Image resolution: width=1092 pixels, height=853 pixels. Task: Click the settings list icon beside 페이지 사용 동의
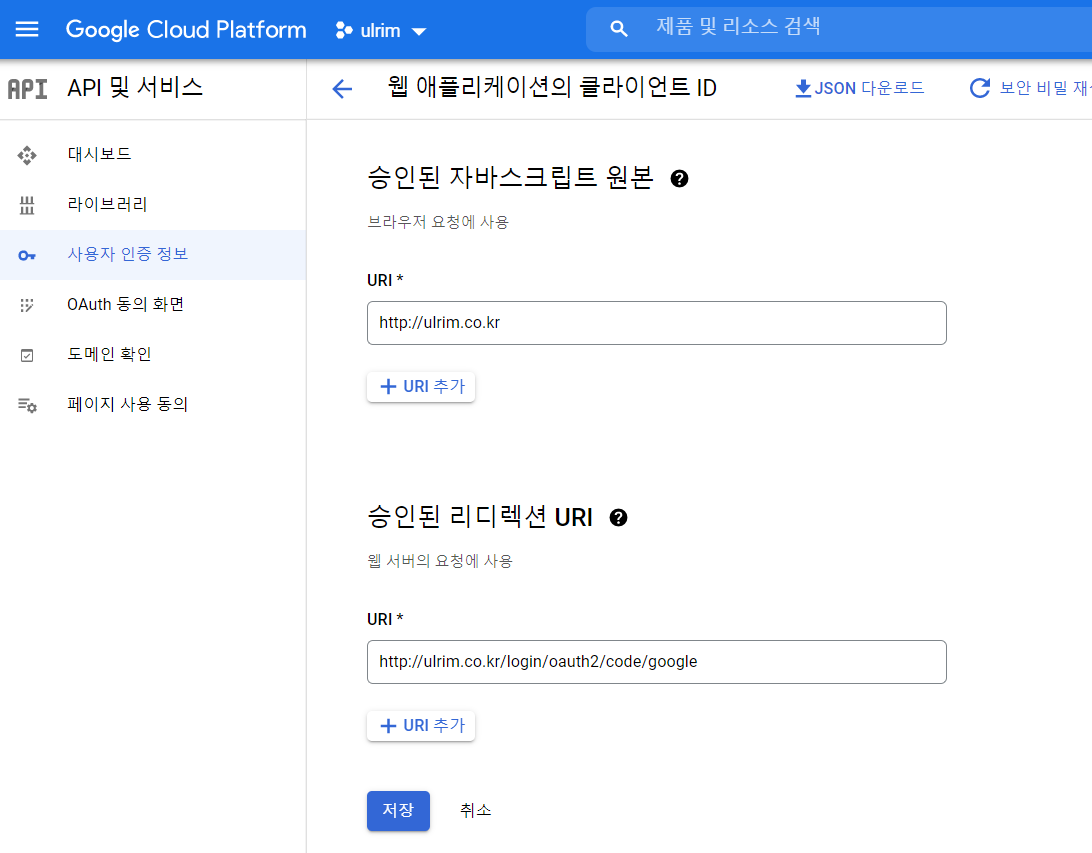[27, 405]
